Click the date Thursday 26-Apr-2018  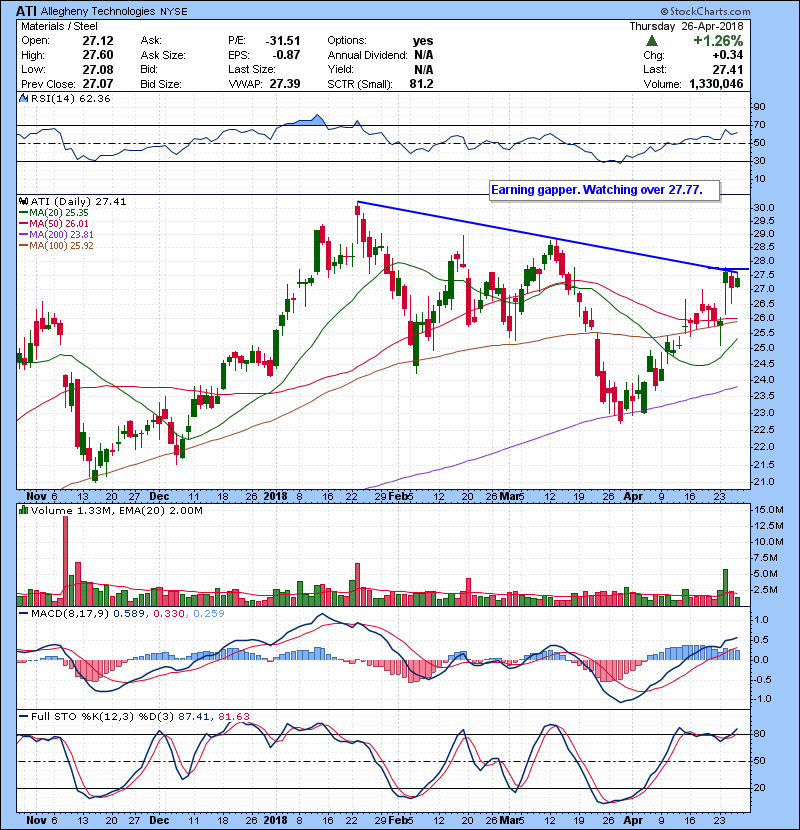point(686,26)
